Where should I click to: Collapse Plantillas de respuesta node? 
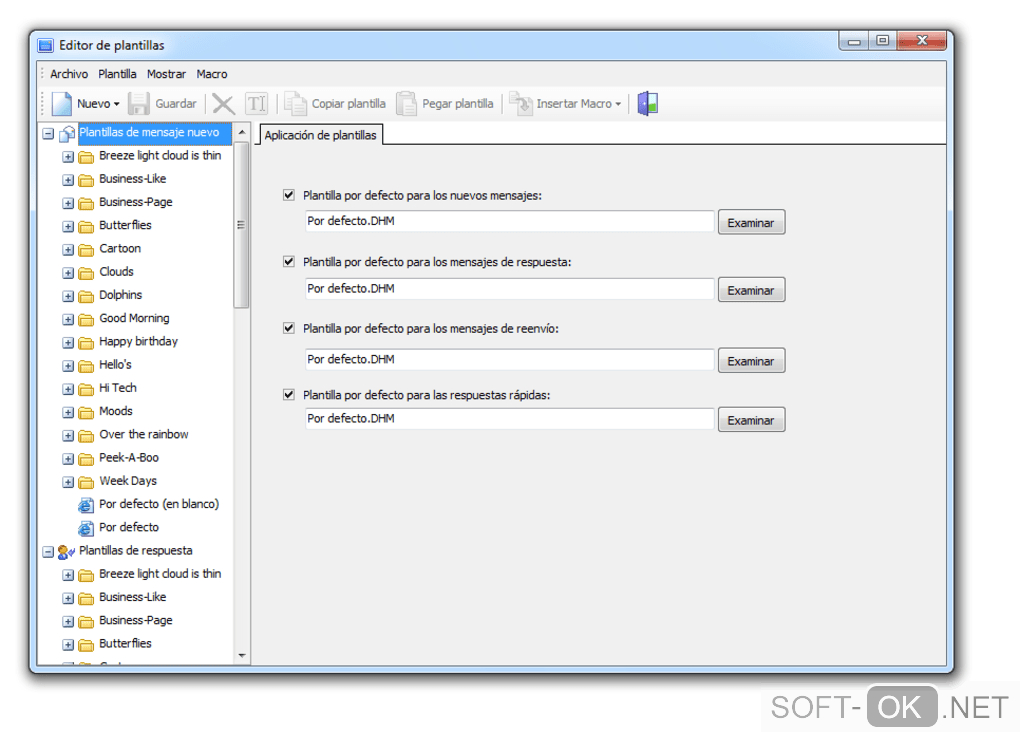(x=48, y=552)
